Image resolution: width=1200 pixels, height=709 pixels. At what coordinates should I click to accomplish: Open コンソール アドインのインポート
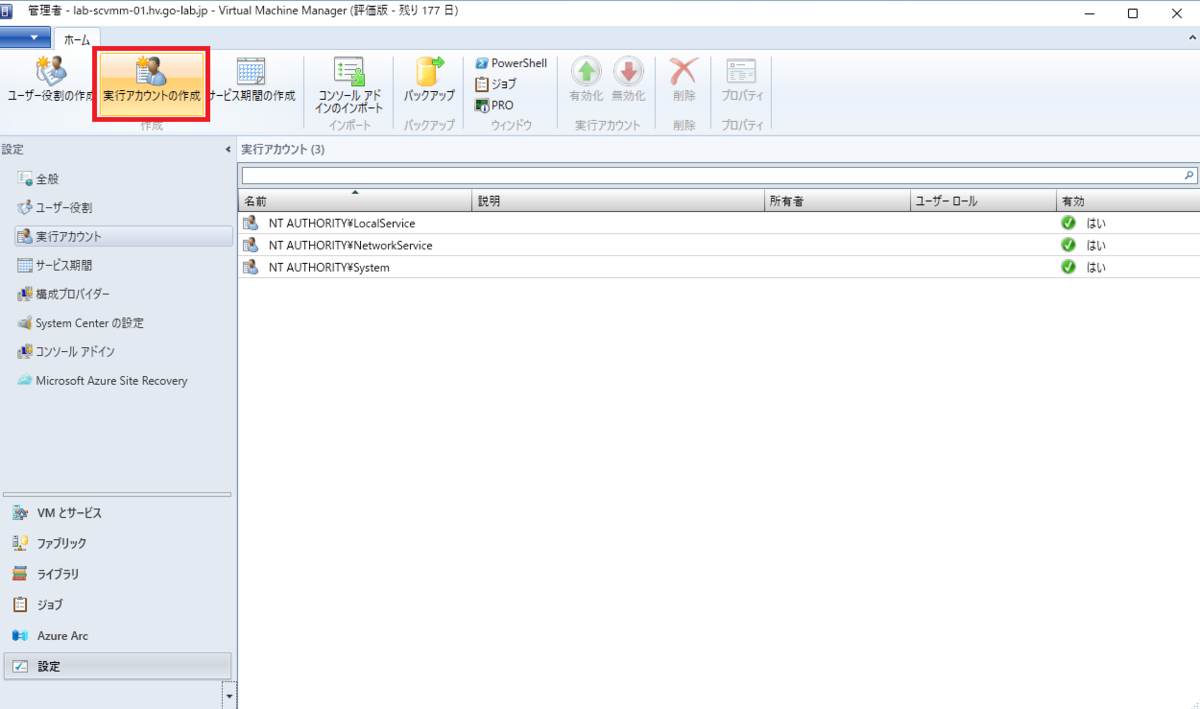click(x=349, y=85)
